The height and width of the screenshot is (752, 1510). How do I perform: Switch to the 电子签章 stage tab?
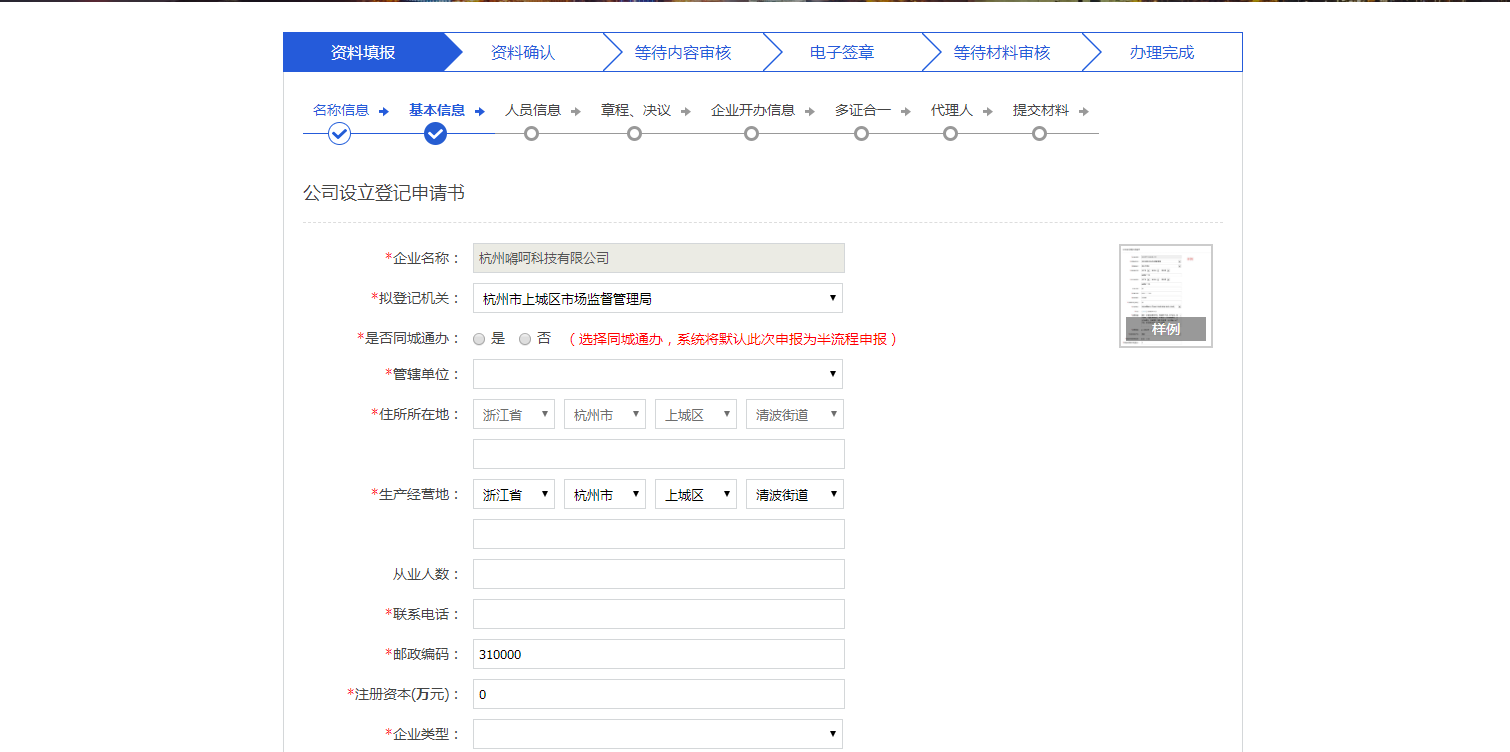pos(841,52)
